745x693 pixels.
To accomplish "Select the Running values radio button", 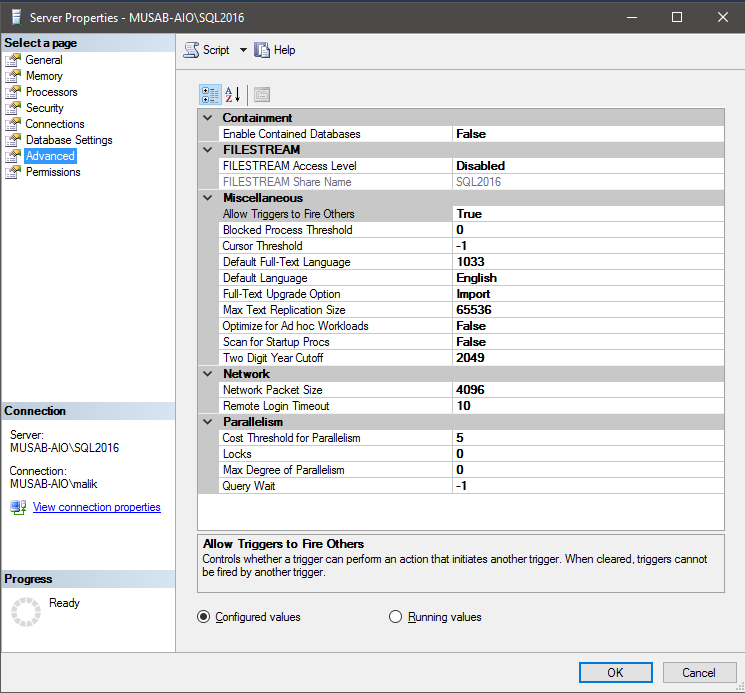I will [x=396, y=617].
